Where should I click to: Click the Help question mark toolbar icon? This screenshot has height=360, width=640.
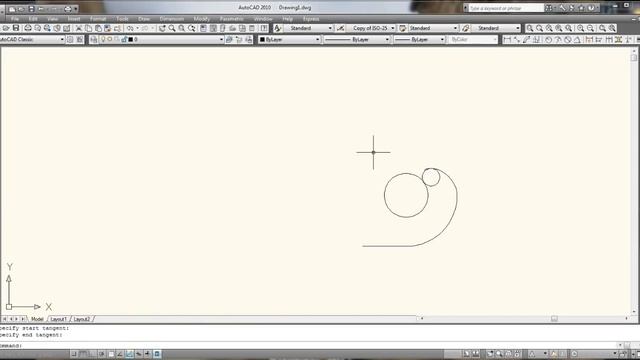coord(264,28)
